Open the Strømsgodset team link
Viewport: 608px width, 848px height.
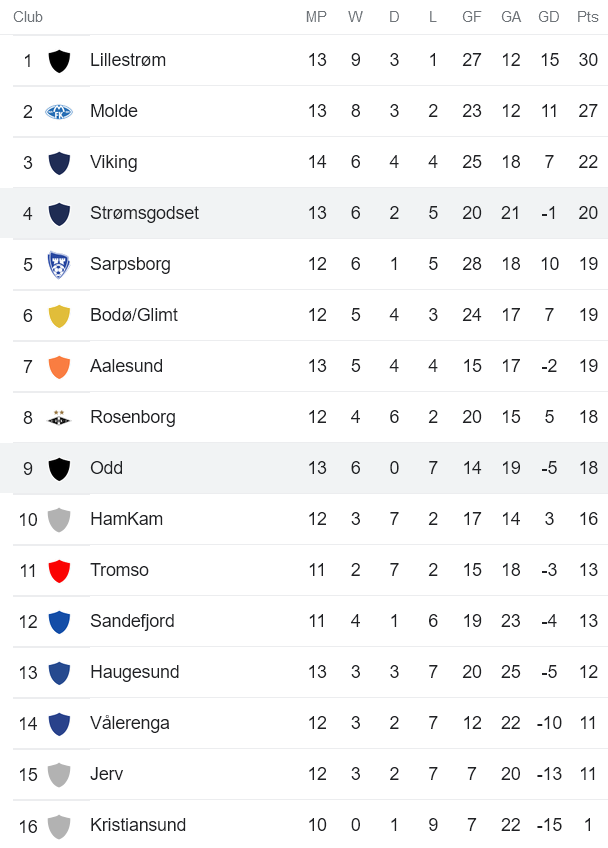pos(144,213)
